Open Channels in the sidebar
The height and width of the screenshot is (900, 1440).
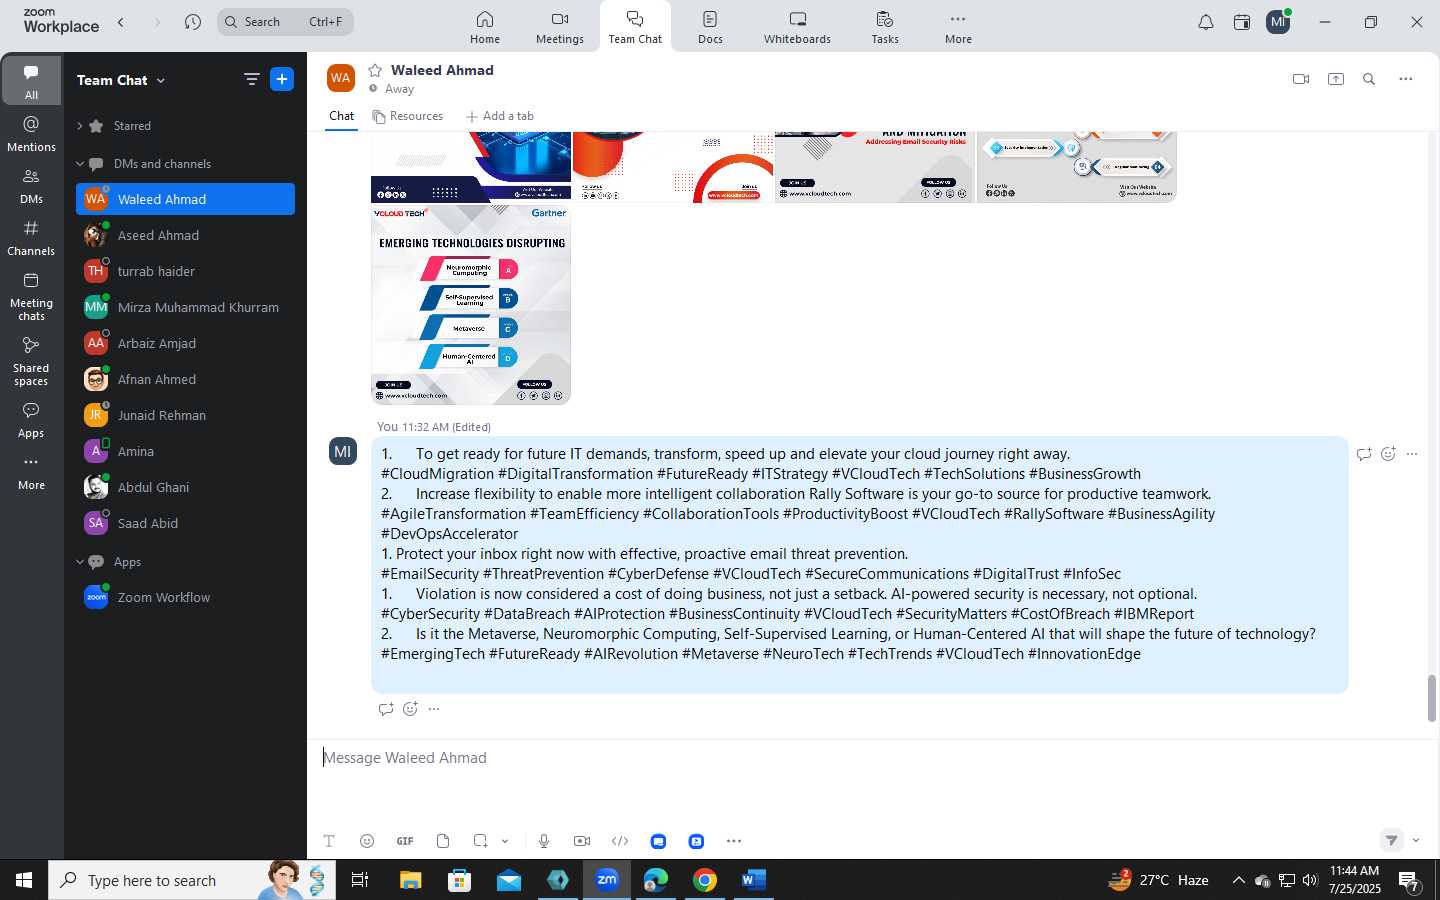(x=31, y=238)
